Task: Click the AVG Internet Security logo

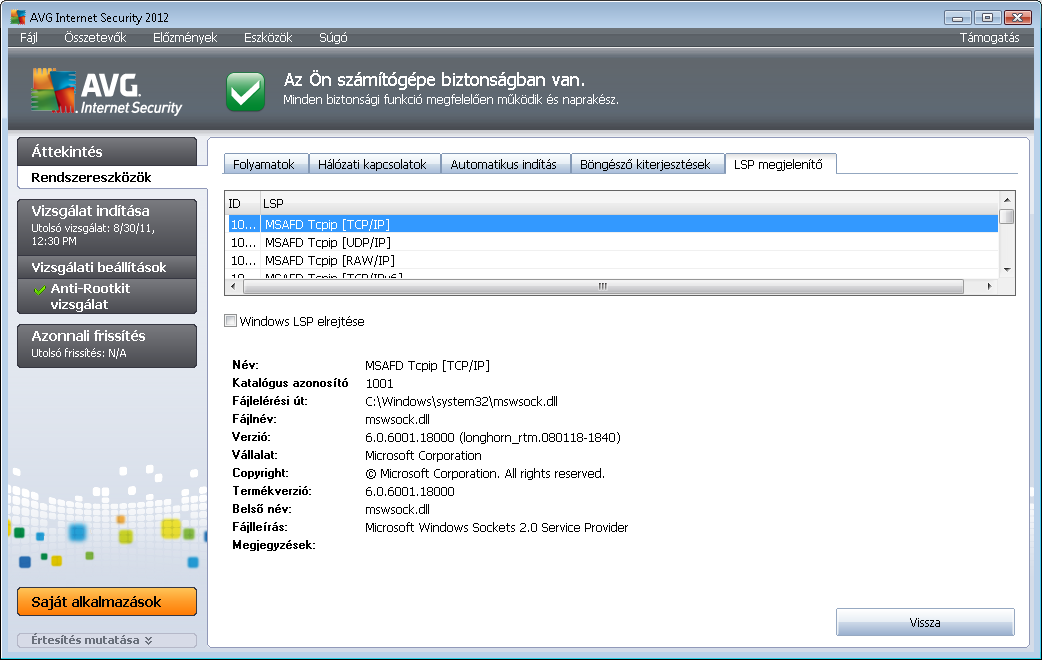Action: coord(106,91)
